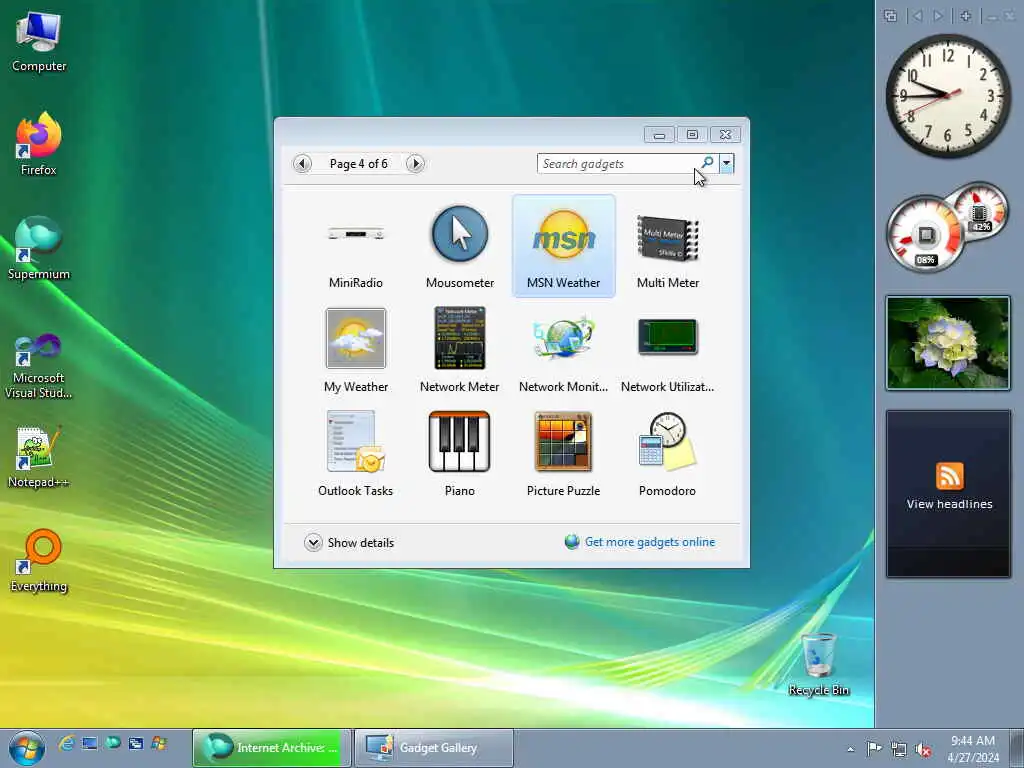1024x768 pixels.
Task: Click Switch between windows quick launch icon
Action: click(136, 743)
